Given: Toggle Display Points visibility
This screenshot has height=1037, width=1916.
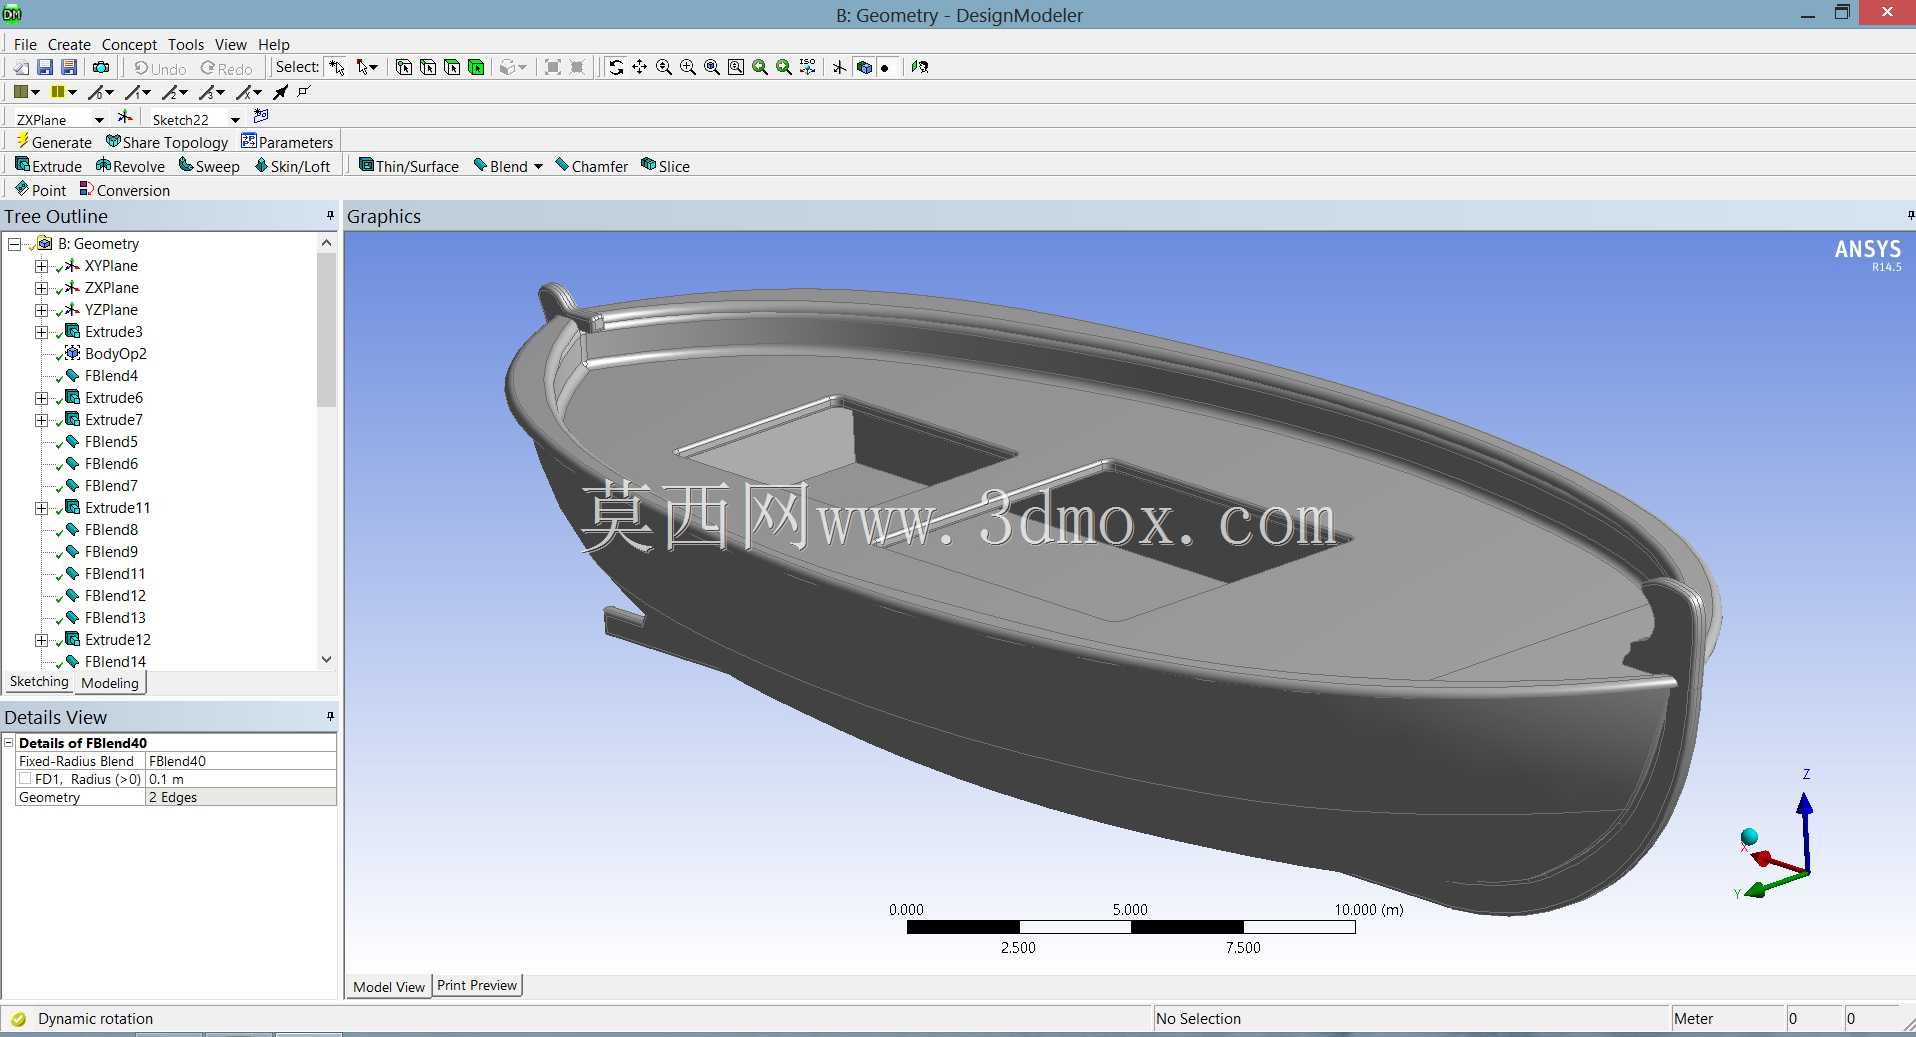Looking at the screenshot, I should point(885,67).
